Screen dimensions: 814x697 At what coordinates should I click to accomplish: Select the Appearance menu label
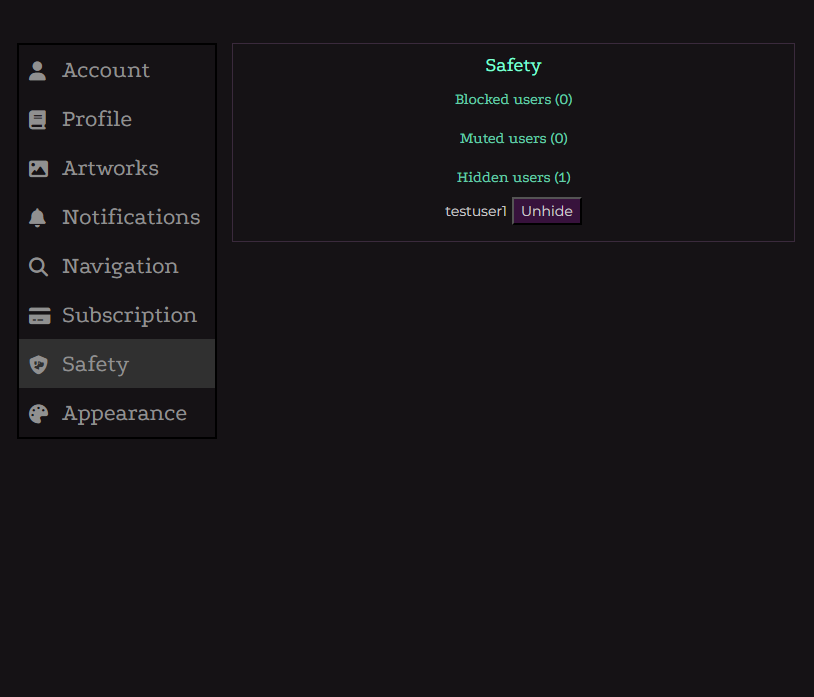(x=124, y=413)
